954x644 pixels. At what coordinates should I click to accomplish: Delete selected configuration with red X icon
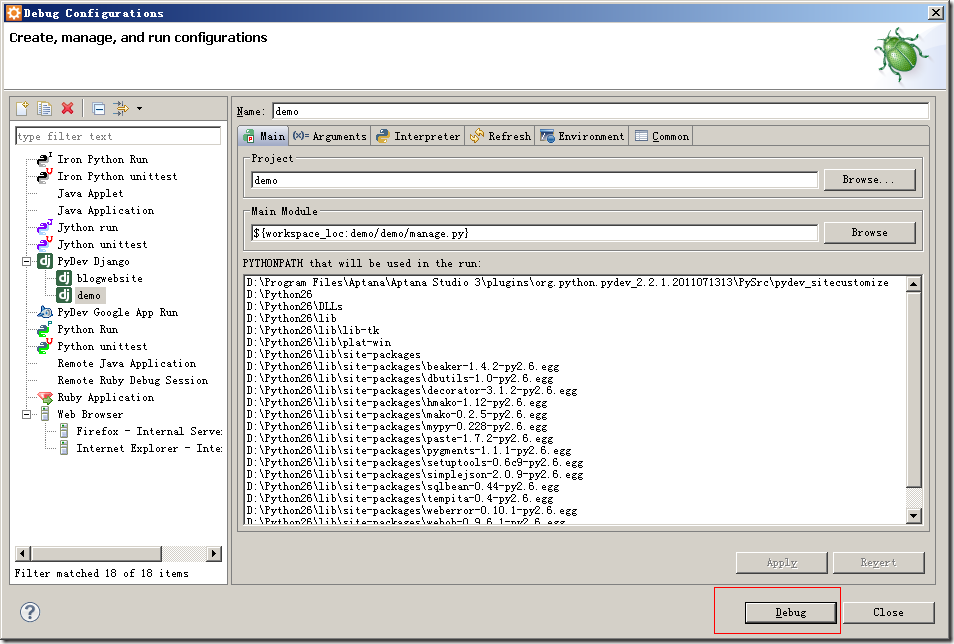67,108
